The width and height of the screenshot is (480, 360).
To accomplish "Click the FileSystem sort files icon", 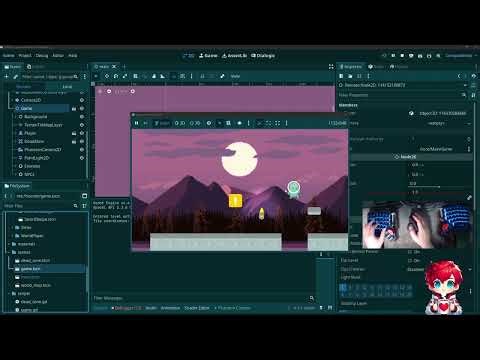I will (85, 206).
